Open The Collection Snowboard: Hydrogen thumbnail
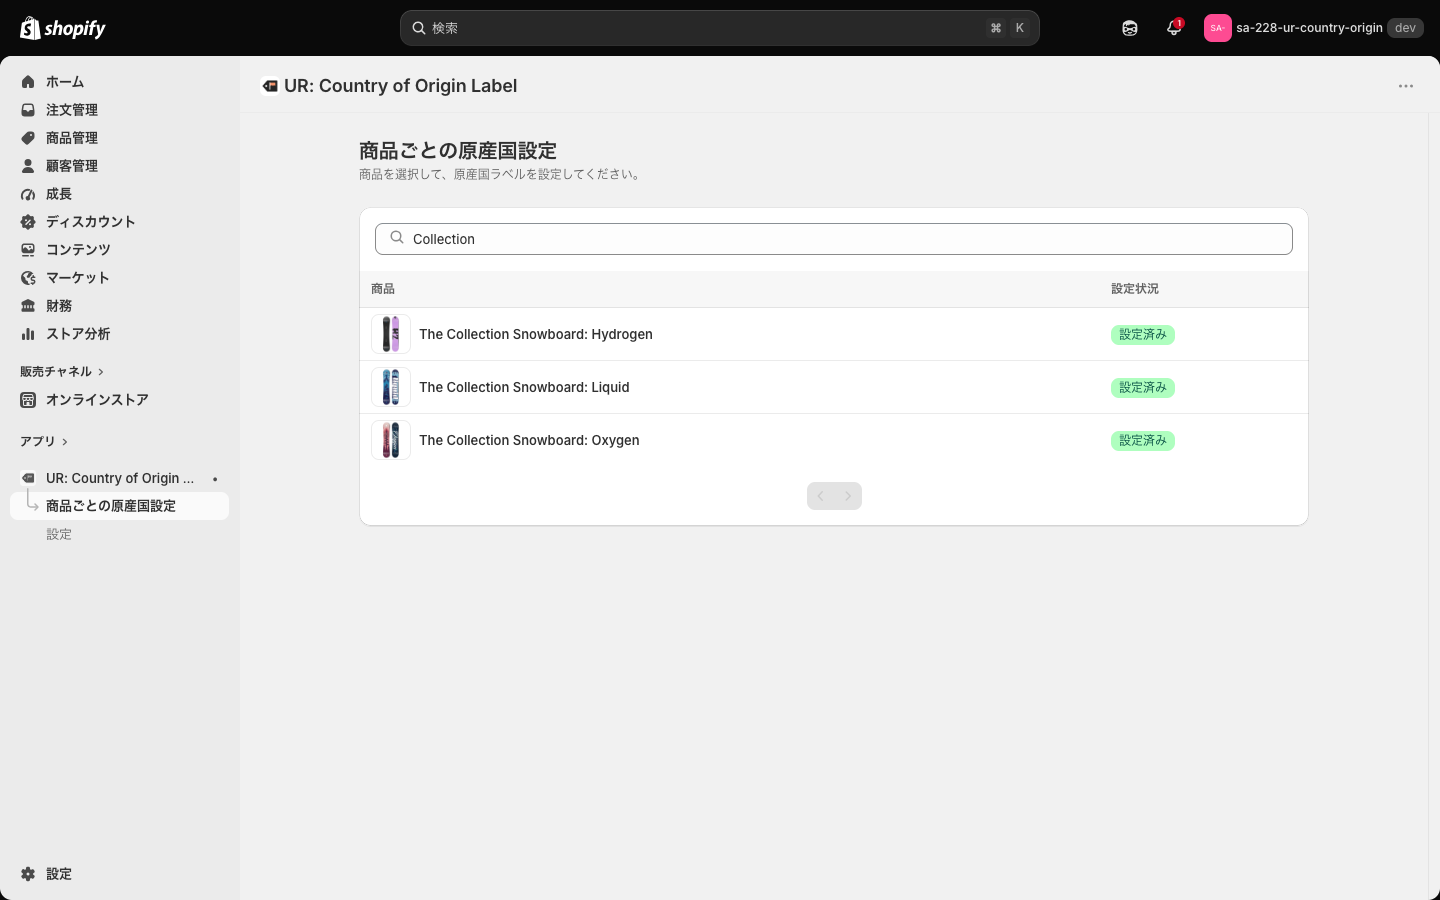Screen dimensions: 1440x900 click(x=391, y=334)
